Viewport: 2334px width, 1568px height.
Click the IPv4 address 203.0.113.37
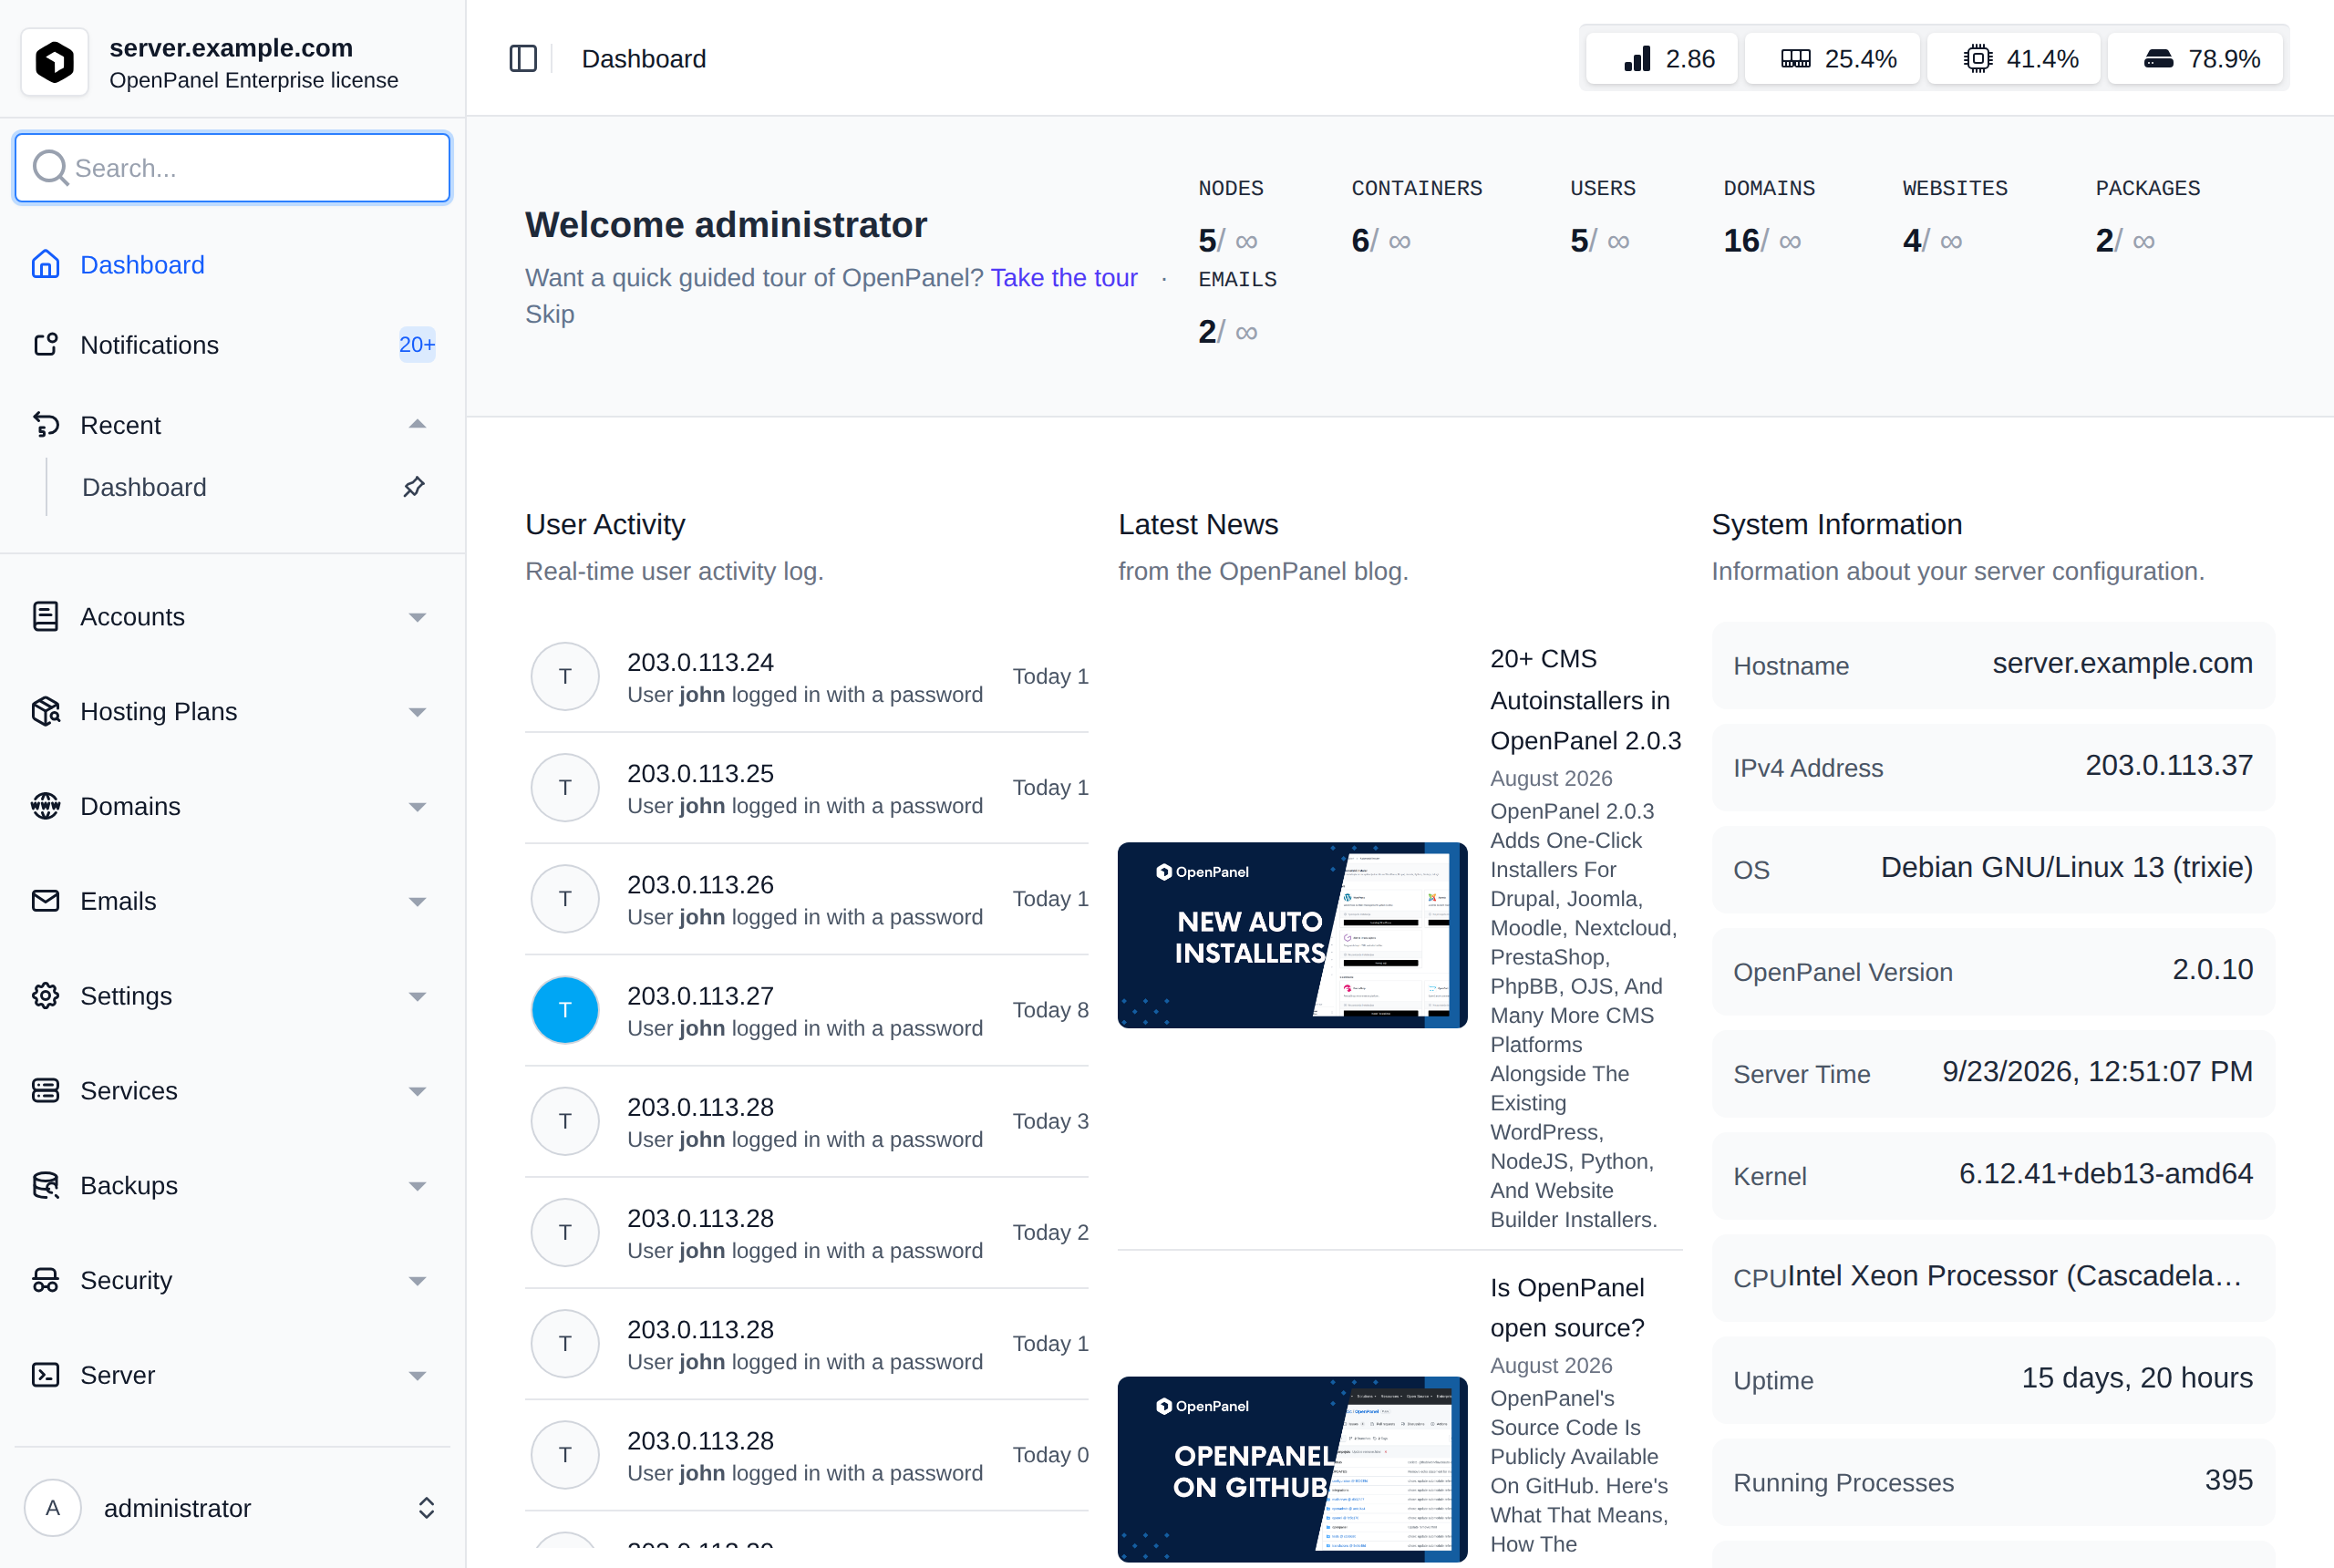coord(2168,765)
